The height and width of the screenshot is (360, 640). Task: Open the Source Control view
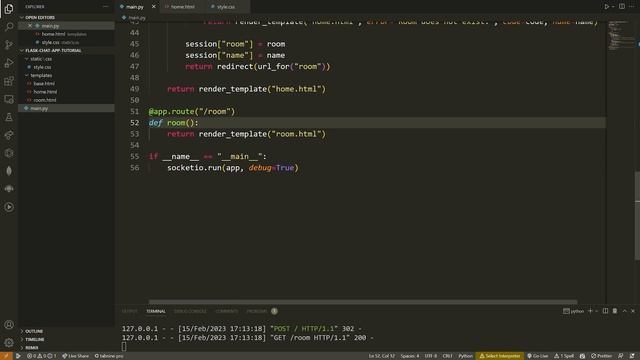tap(9, 45)
